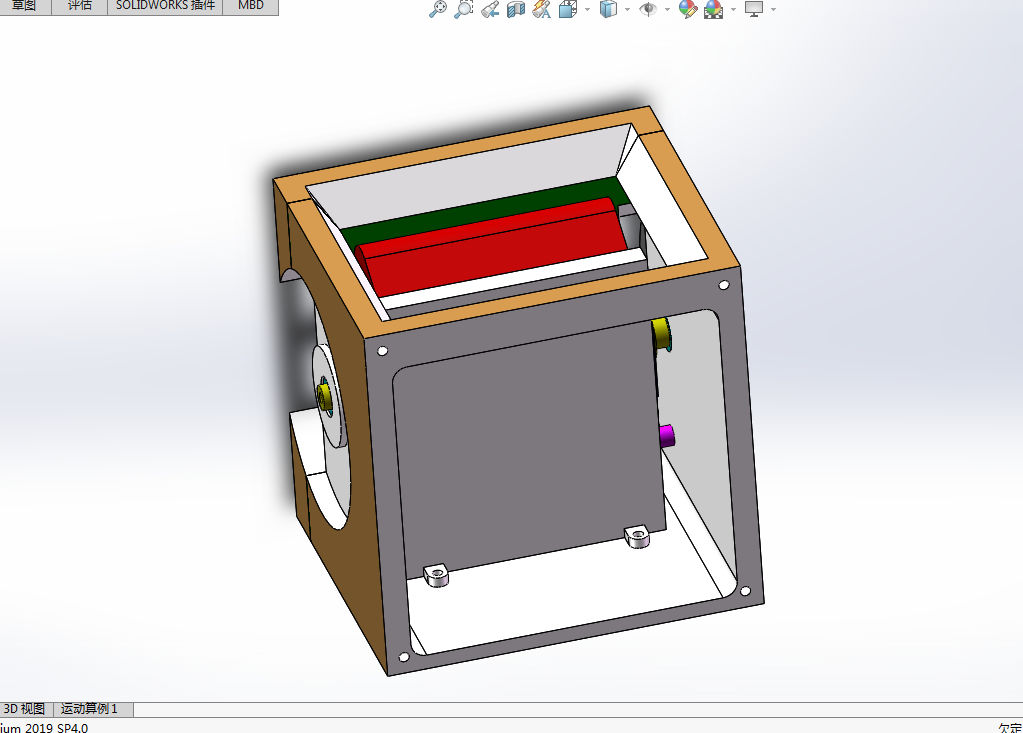The height and width of the screenshot is (733, 1023).
Task: Select the yellow pulley inside the right opening
Action: point(661,334)
